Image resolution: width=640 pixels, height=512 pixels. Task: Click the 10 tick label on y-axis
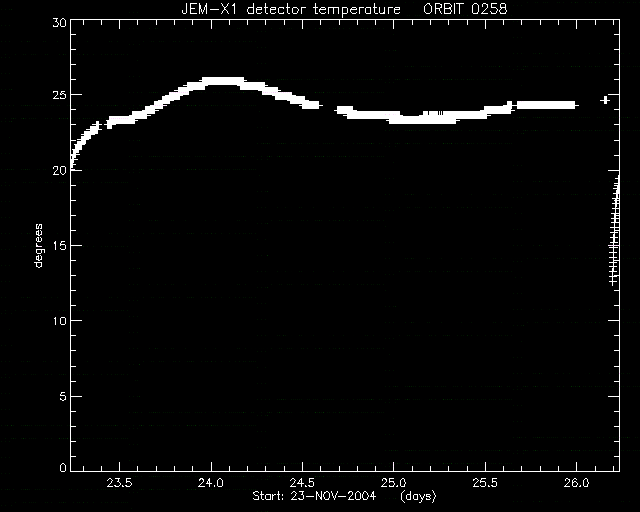(59, 321)
